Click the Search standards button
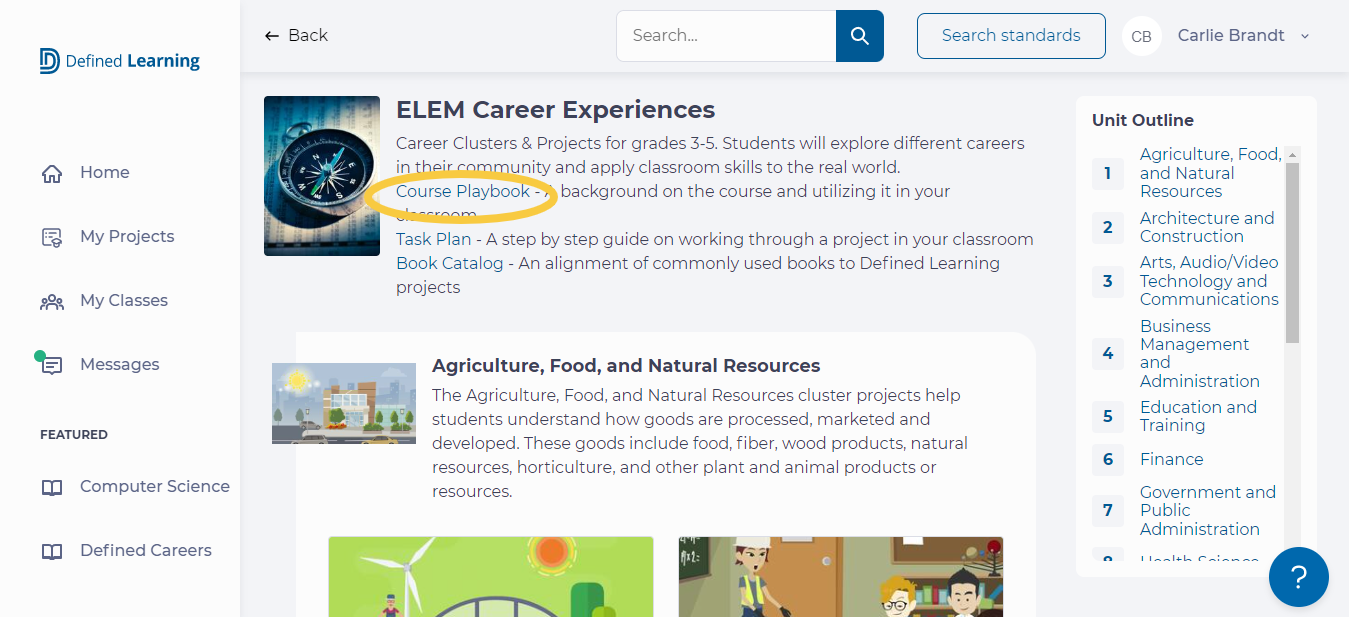The image size is (1349, 617). tap(1011, 36)
